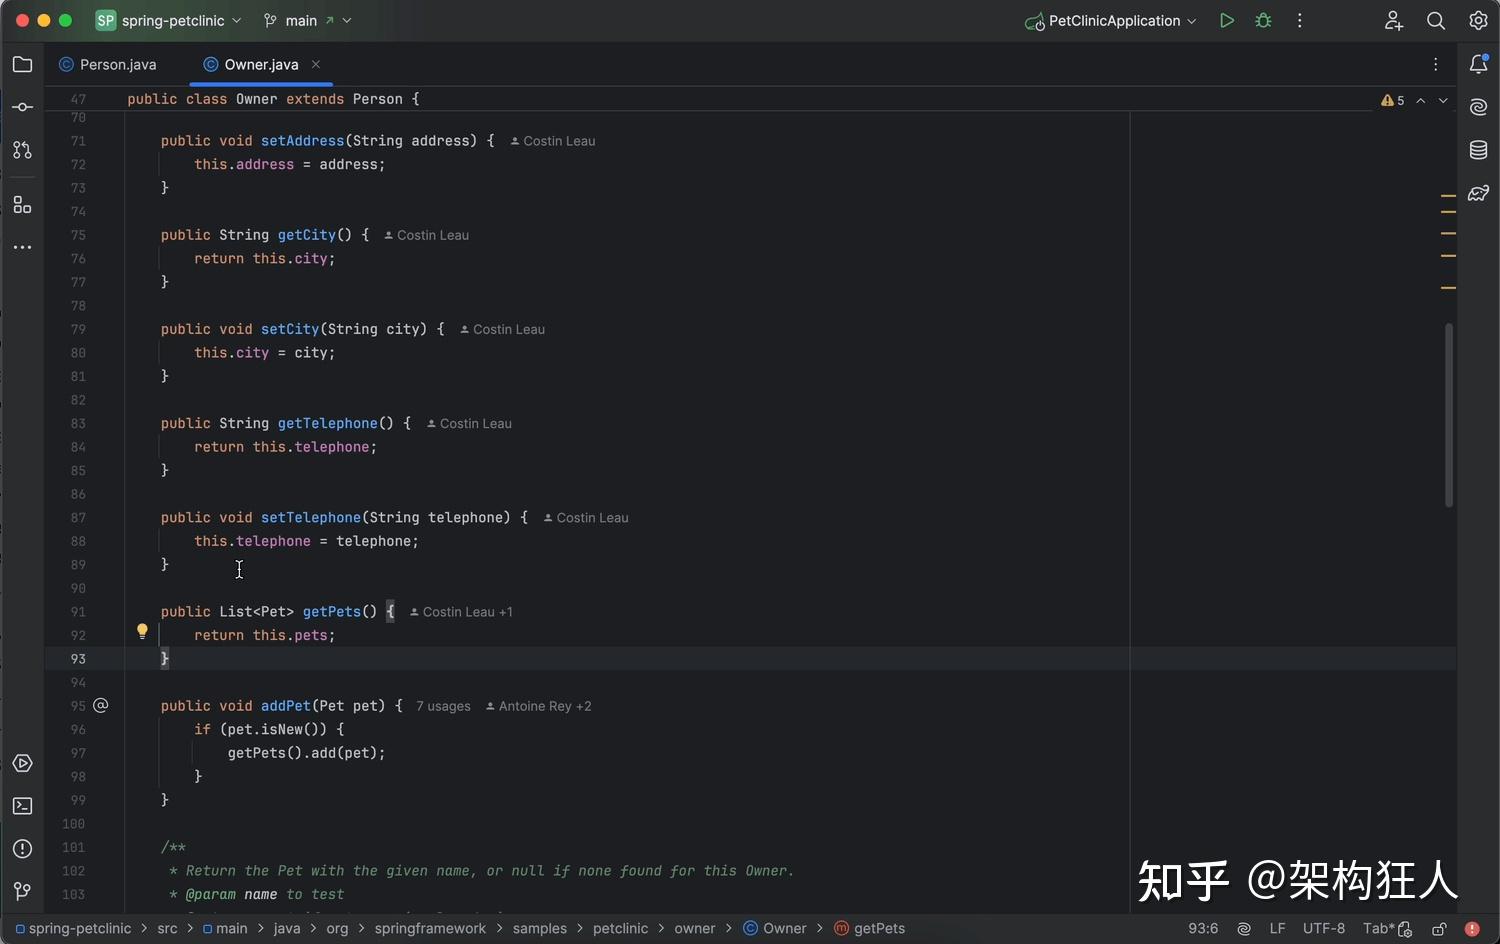Show more tool windows in left sidebar
This screenshot has height=944, width=1500.
coord(22,247)
